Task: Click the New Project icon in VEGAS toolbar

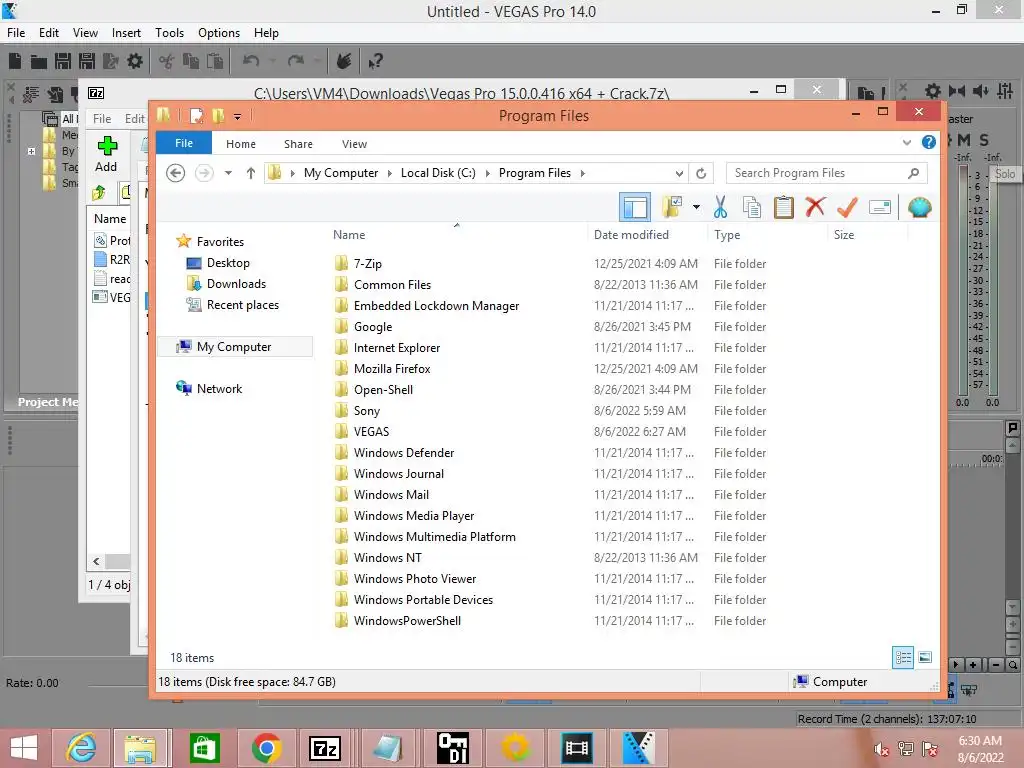Action: pos(15,61)
